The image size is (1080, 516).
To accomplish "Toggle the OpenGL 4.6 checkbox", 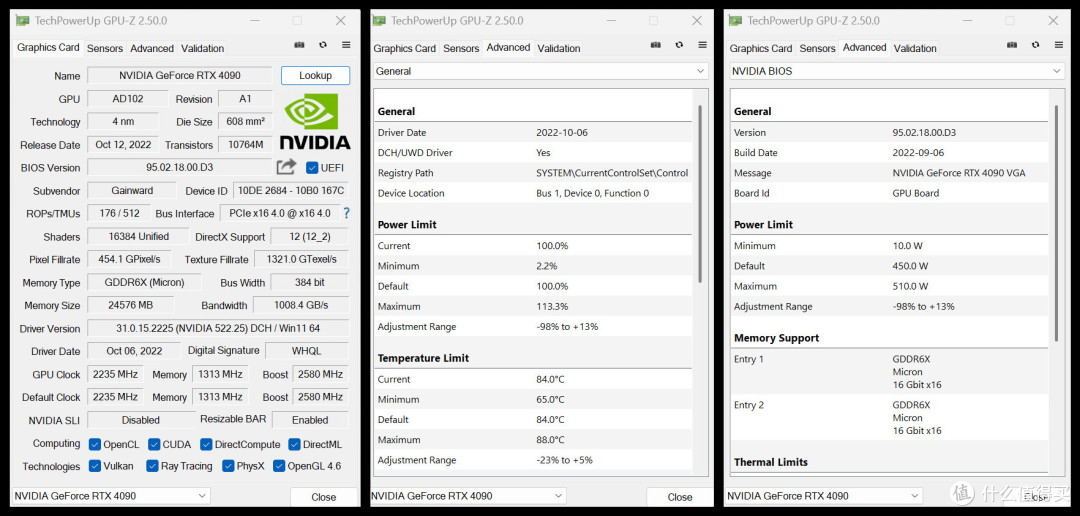I will (x=279, y=466).
